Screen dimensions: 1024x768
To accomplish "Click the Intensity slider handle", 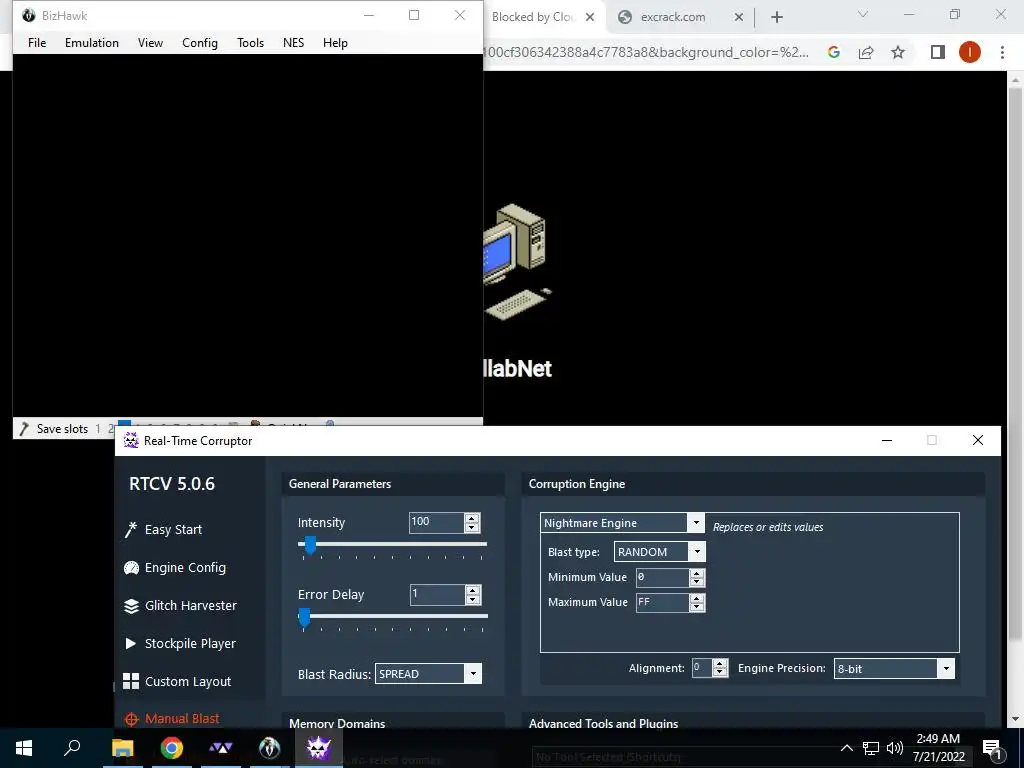I will (311, 545).
